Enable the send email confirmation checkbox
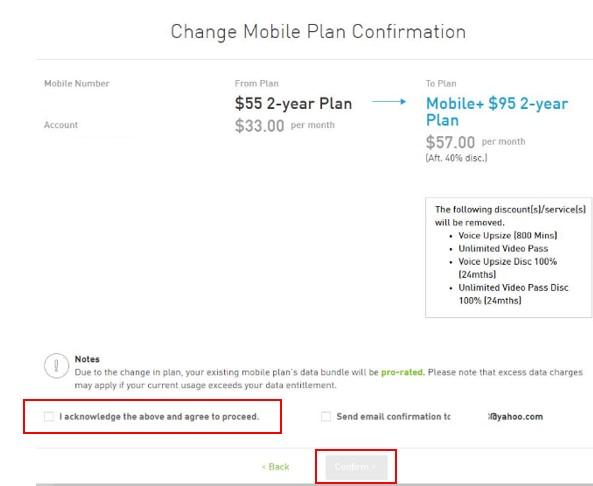 pyautogui.click(x=326, y=416)
